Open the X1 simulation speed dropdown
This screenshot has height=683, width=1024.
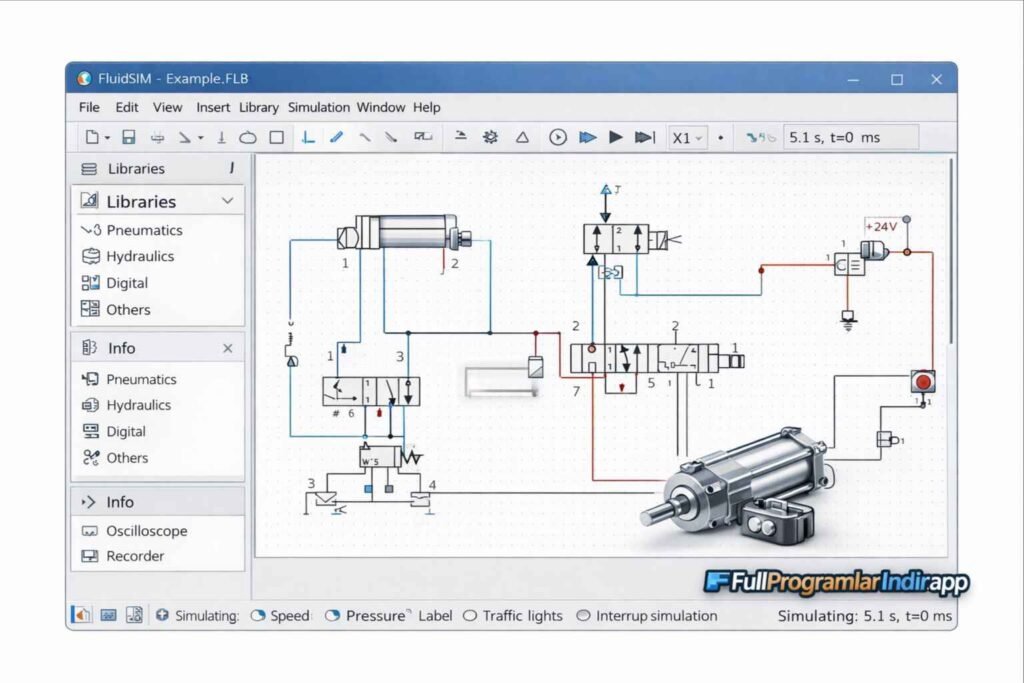point(687,137)
